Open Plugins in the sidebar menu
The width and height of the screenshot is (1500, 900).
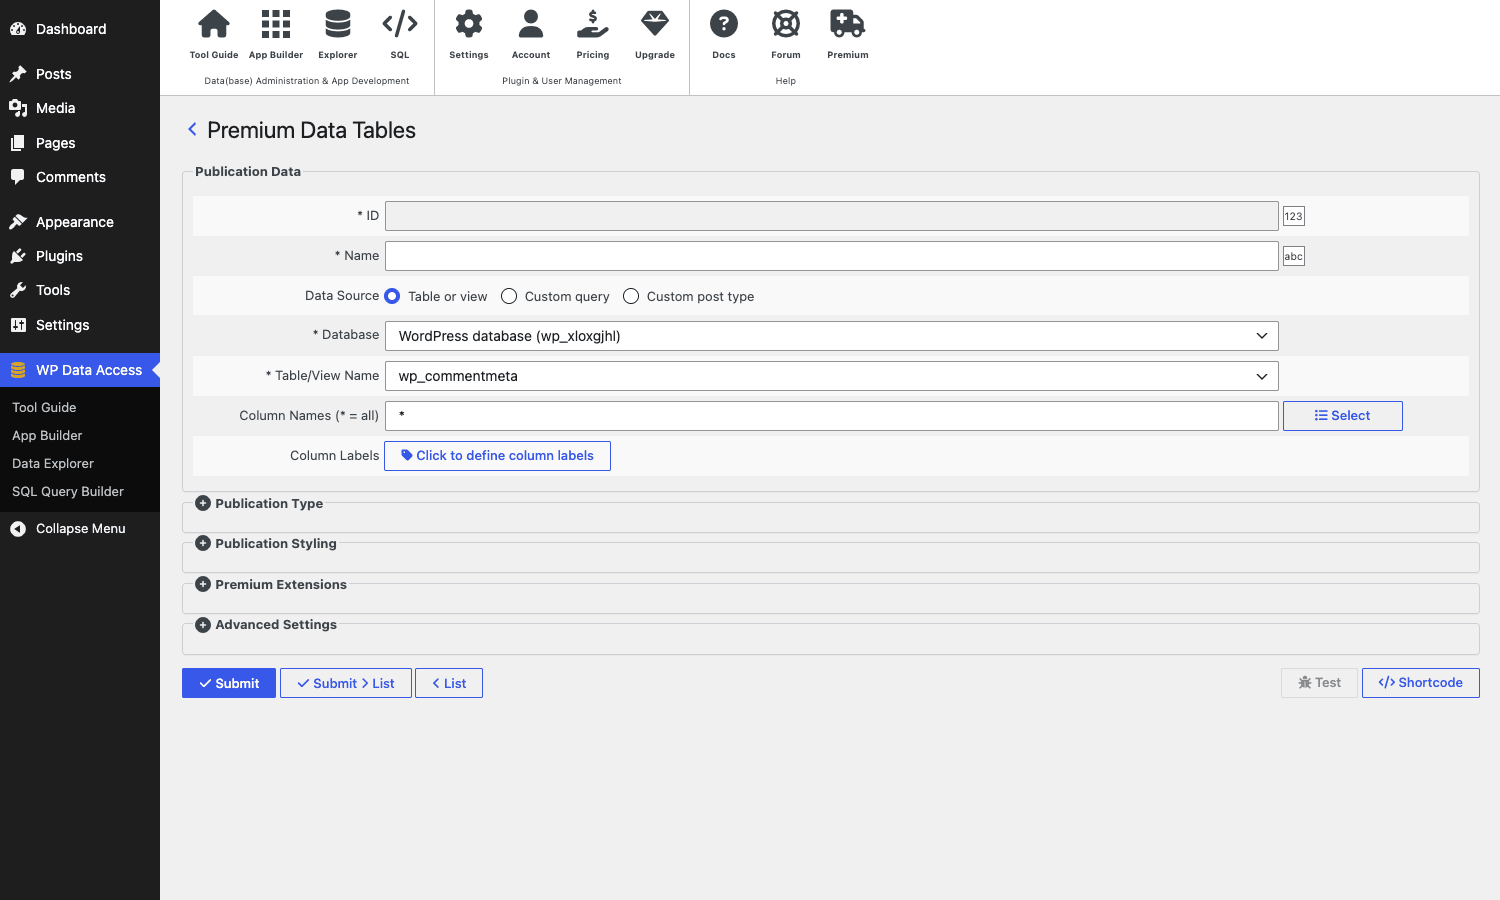80,256
